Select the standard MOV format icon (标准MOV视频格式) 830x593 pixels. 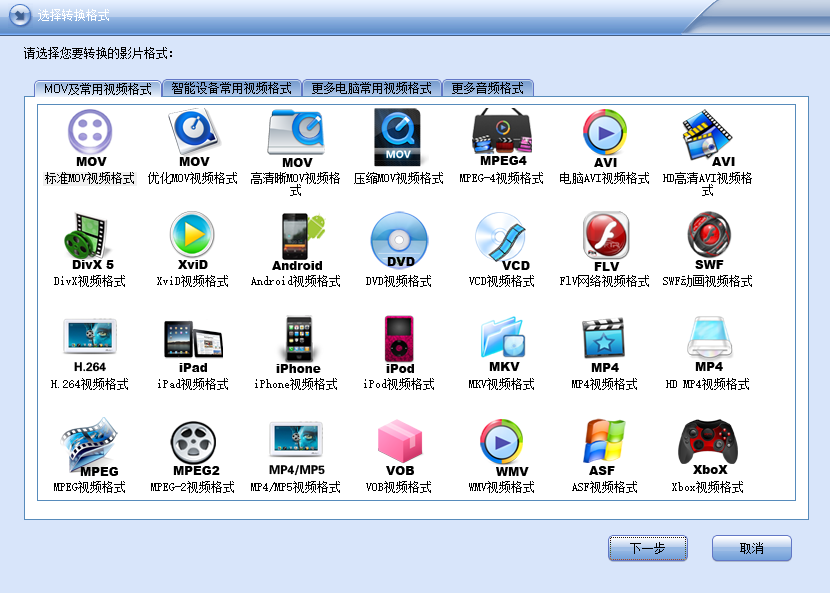[x=90, y=138]
